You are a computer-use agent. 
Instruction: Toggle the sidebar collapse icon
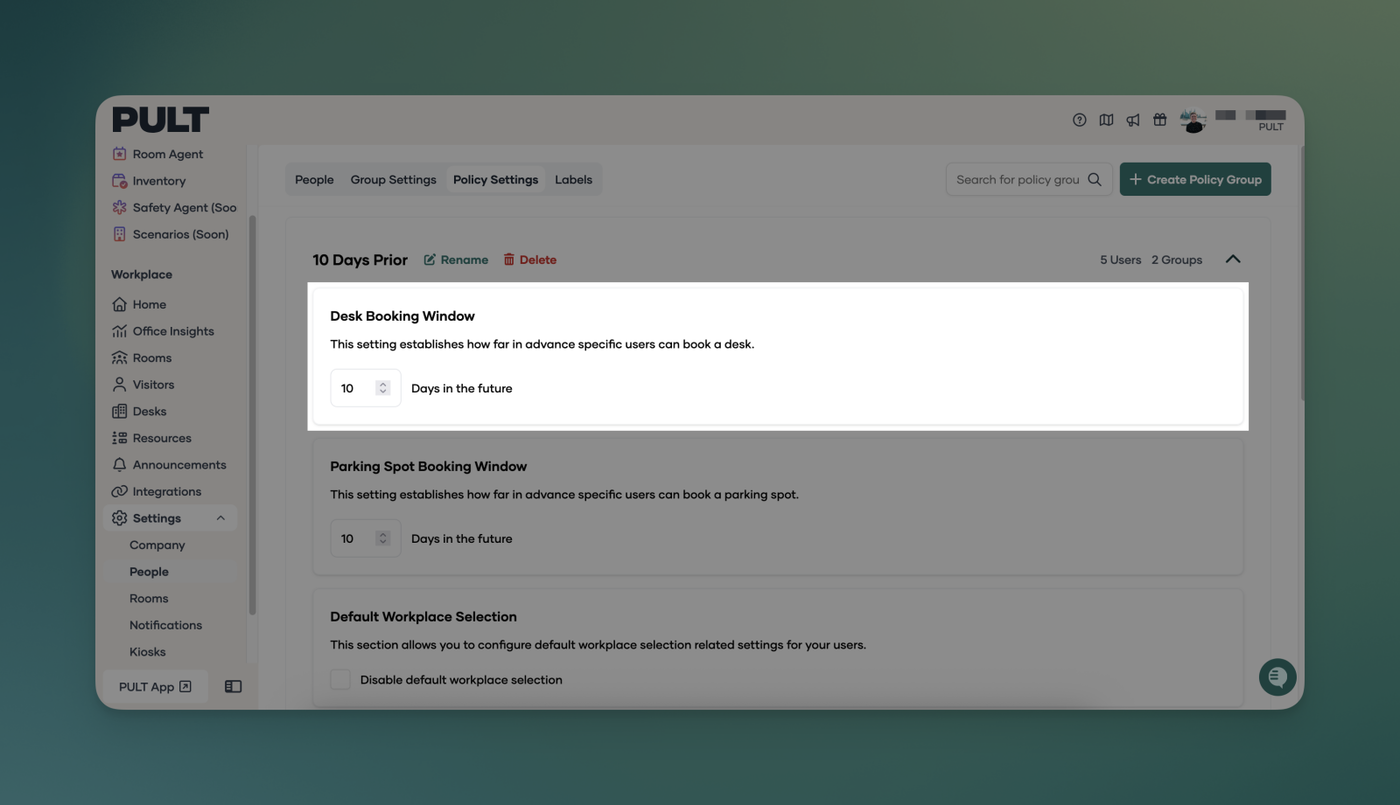(x=233, y=687)
